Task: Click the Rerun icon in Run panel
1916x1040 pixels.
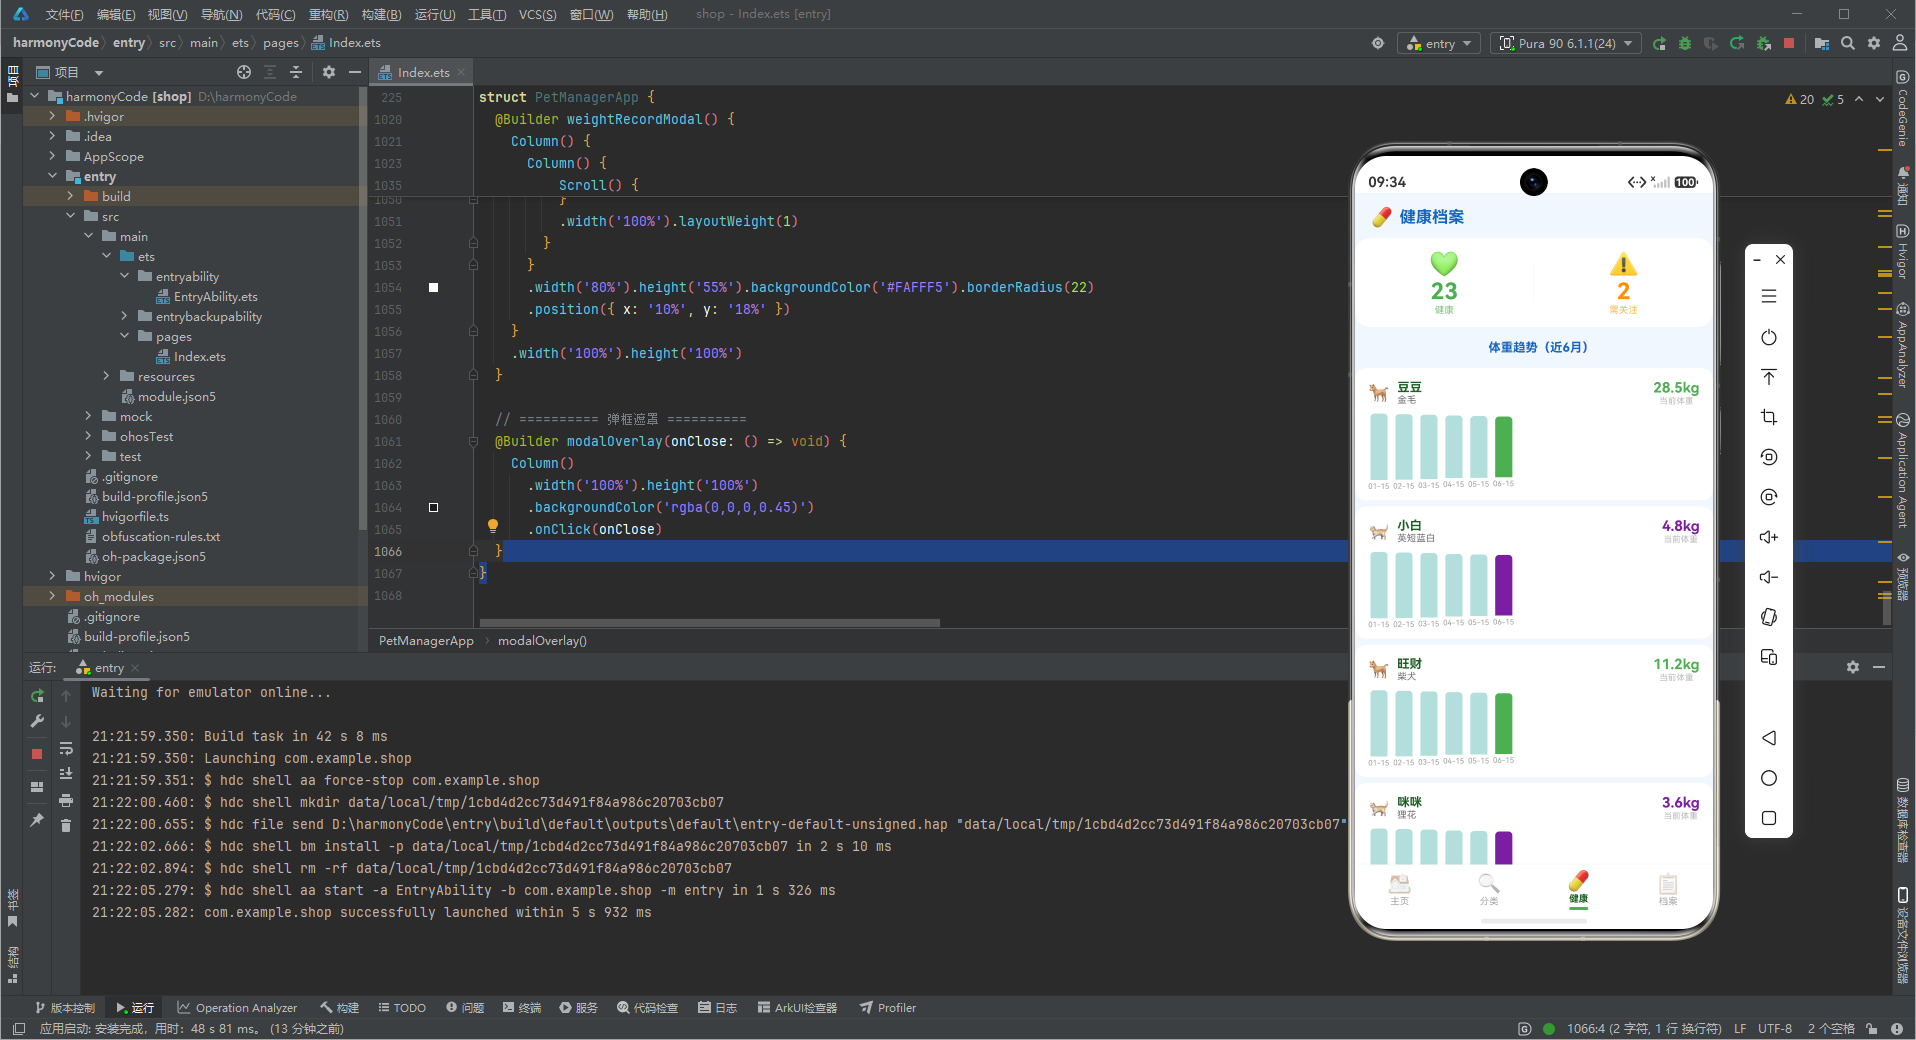Action: point(37,696)
